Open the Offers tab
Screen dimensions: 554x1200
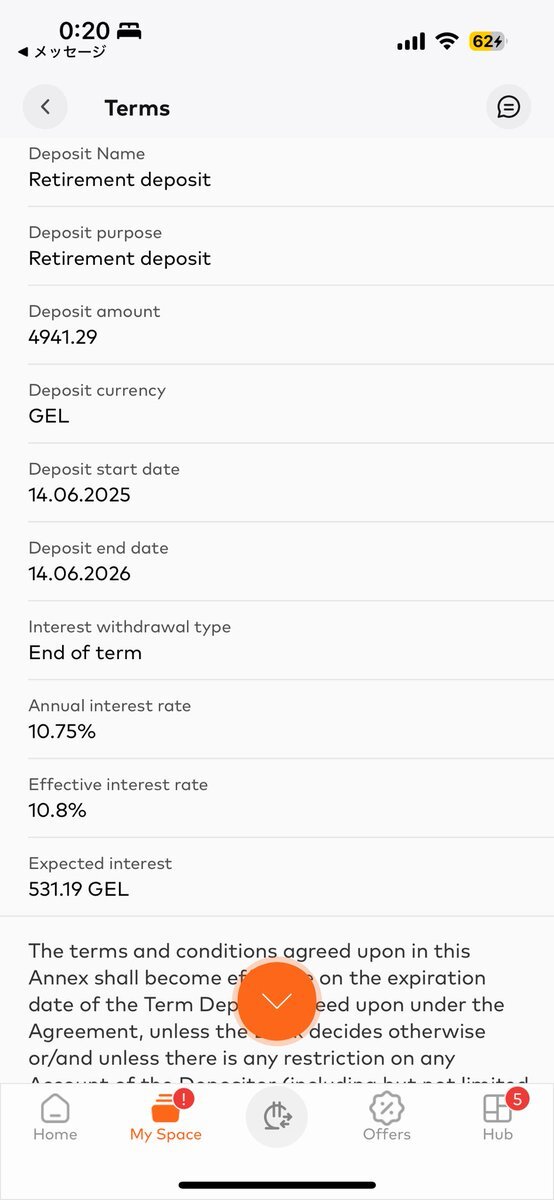(x=387, y=1117)
